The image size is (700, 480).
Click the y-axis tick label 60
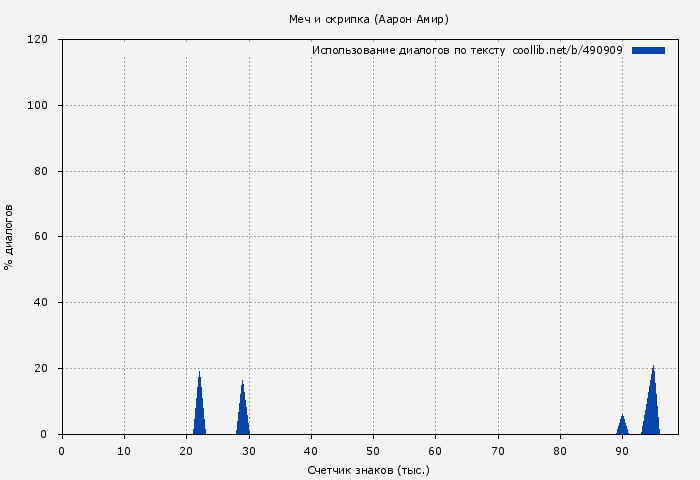pyautogui.click(x=41, y=237)
